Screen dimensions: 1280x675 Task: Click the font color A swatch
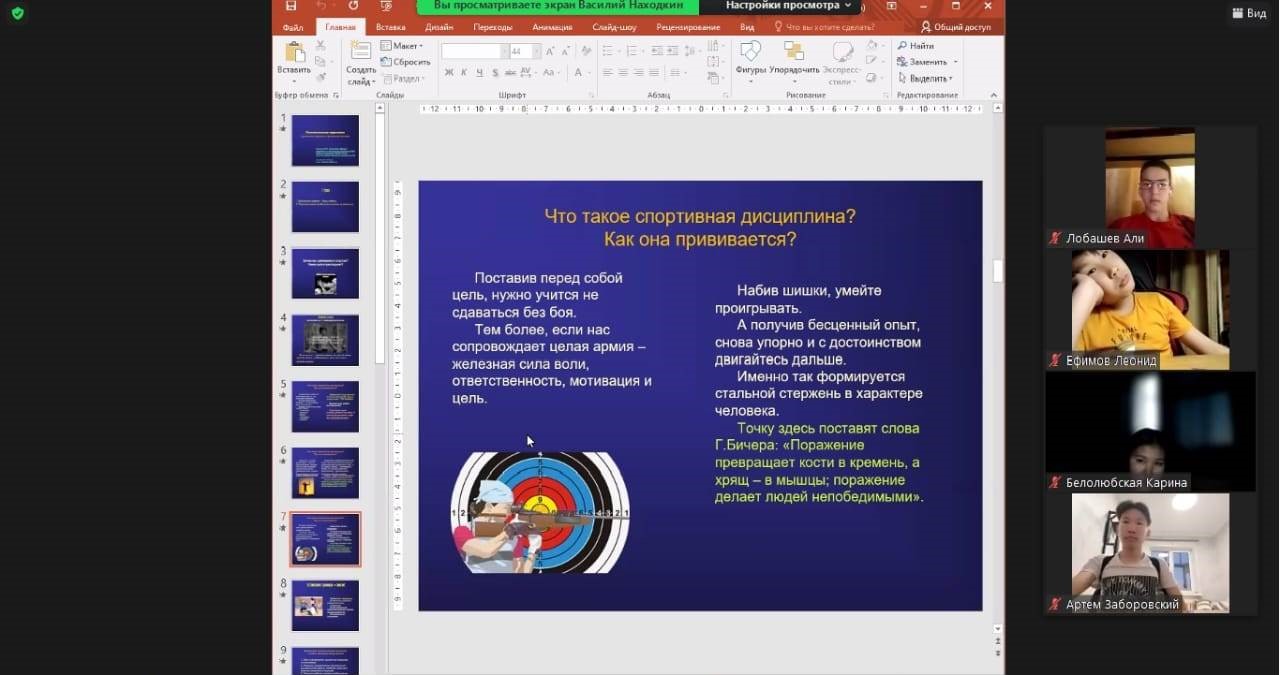[579, 72]
